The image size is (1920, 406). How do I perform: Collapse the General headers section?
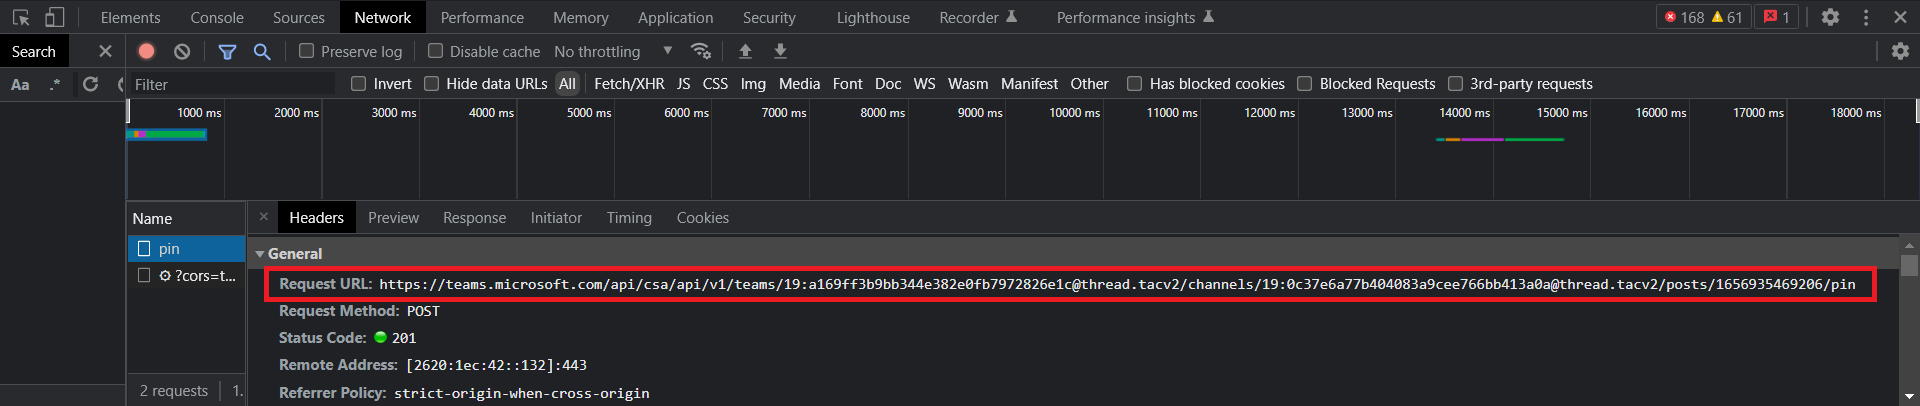(260, 254)
